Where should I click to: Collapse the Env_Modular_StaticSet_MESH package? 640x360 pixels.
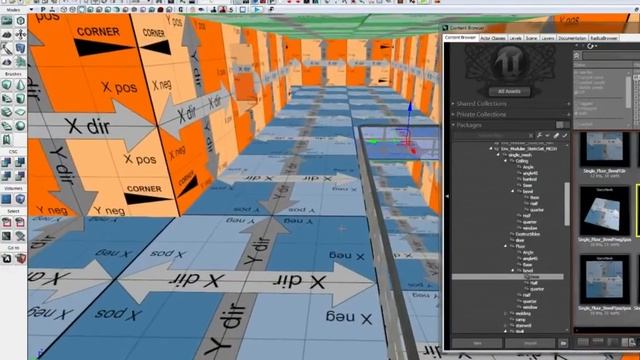pos(491,149)
